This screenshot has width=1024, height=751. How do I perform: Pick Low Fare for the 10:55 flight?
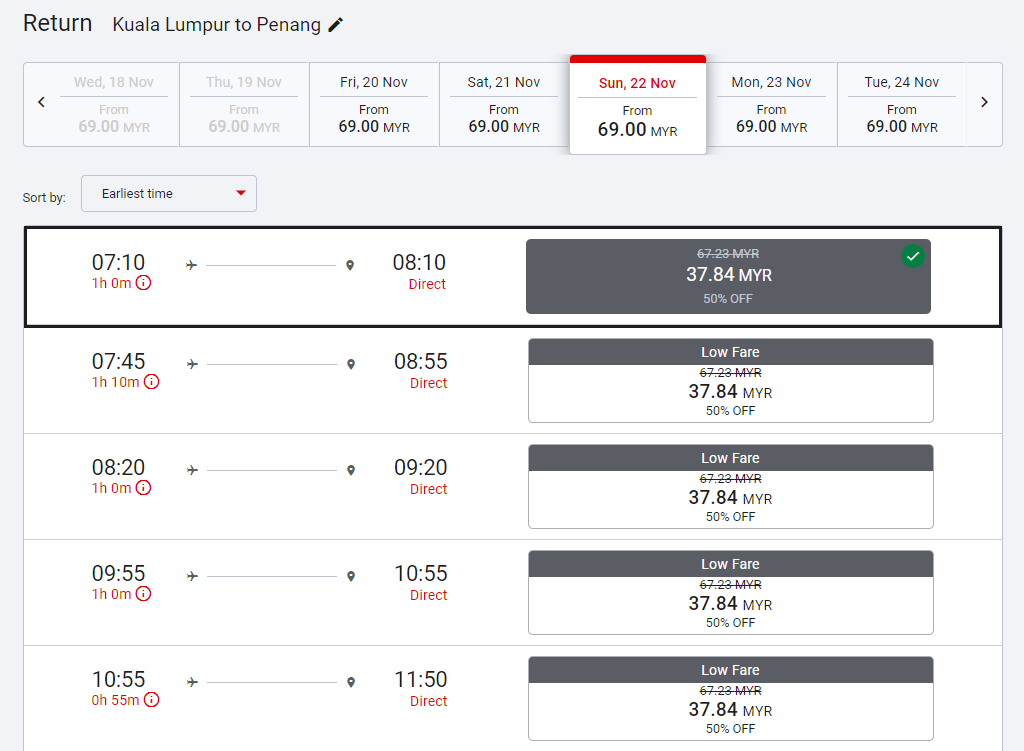pos(730,699)
